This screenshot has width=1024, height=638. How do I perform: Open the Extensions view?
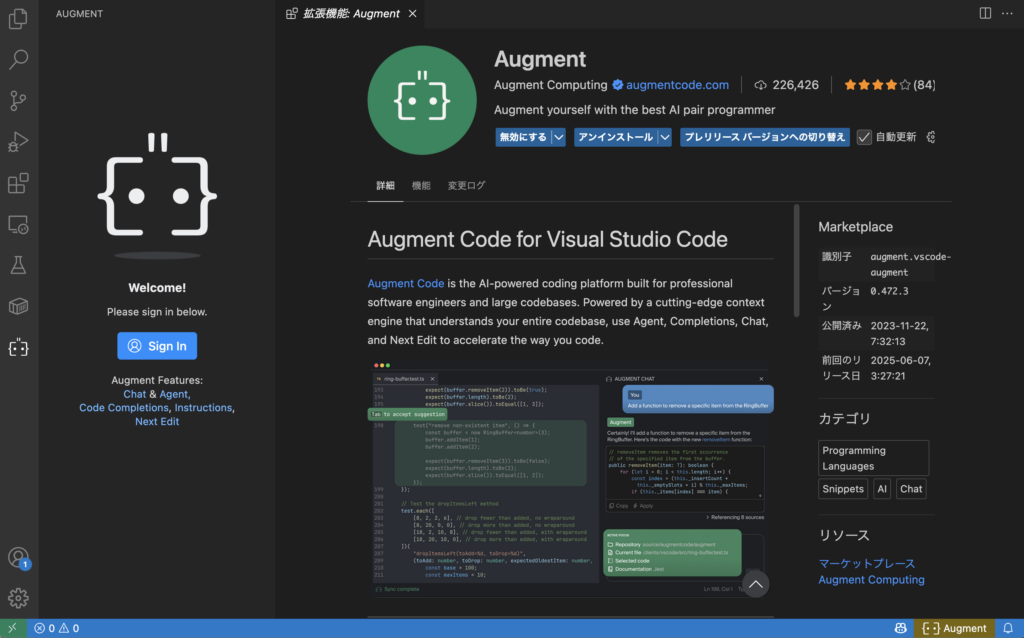(x=19, y=184)
